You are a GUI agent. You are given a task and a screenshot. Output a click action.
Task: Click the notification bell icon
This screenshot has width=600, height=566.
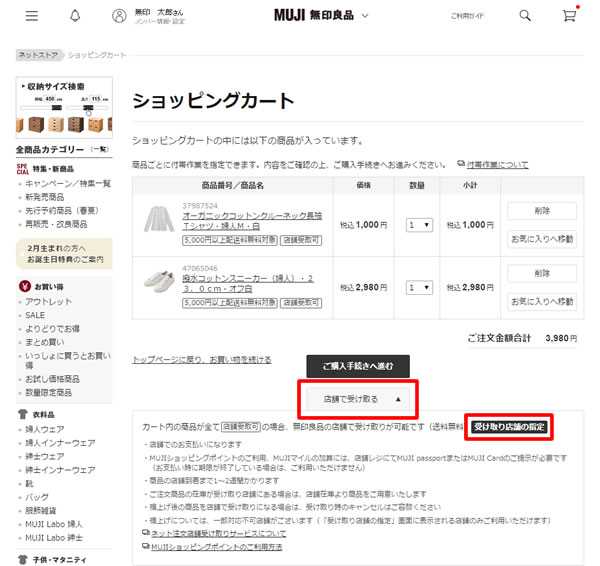pos(76,16)
